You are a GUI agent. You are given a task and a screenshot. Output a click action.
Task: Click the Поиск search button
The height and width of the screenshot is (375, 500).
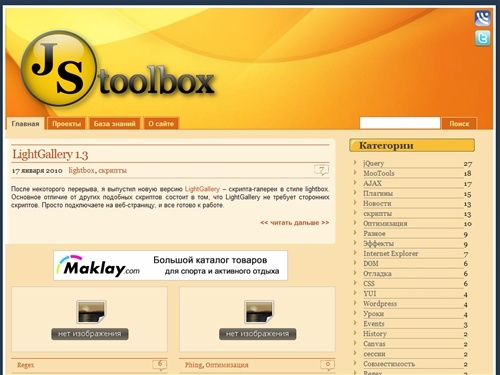tap(459, 124)
